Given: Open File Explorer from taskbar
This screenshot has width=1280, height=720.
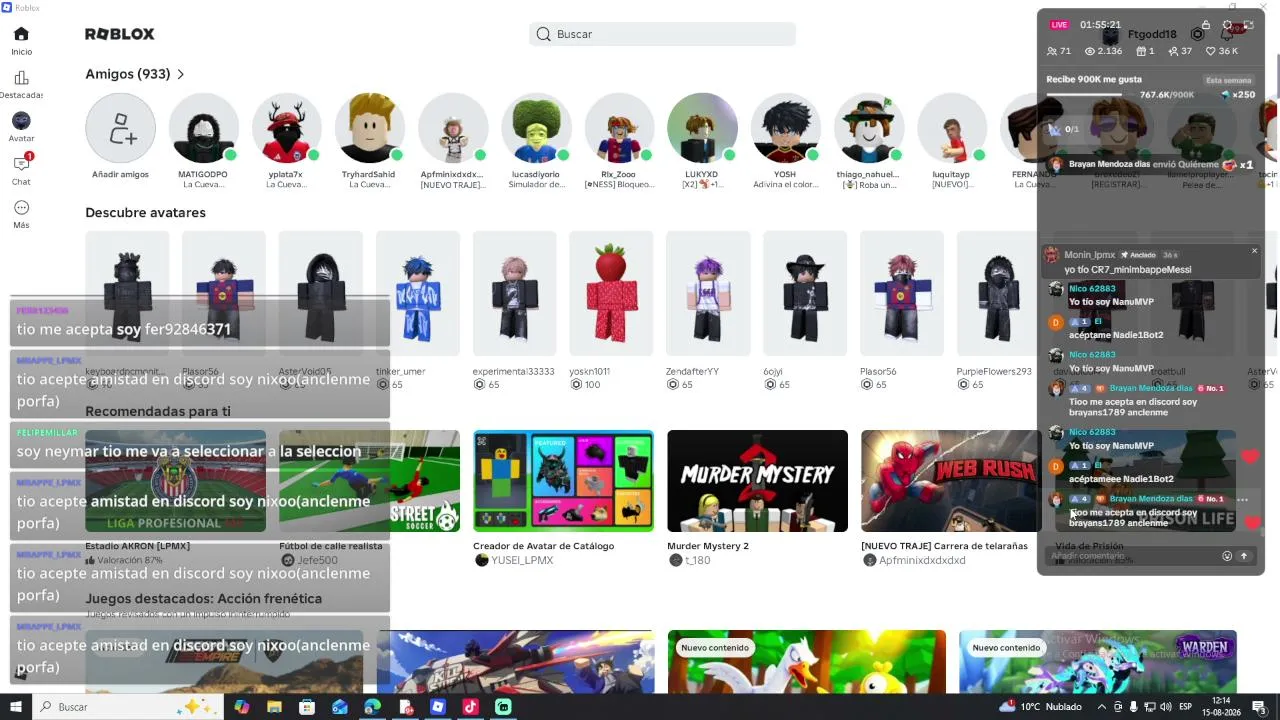Looking at the screenshot, I should [274, 707].
